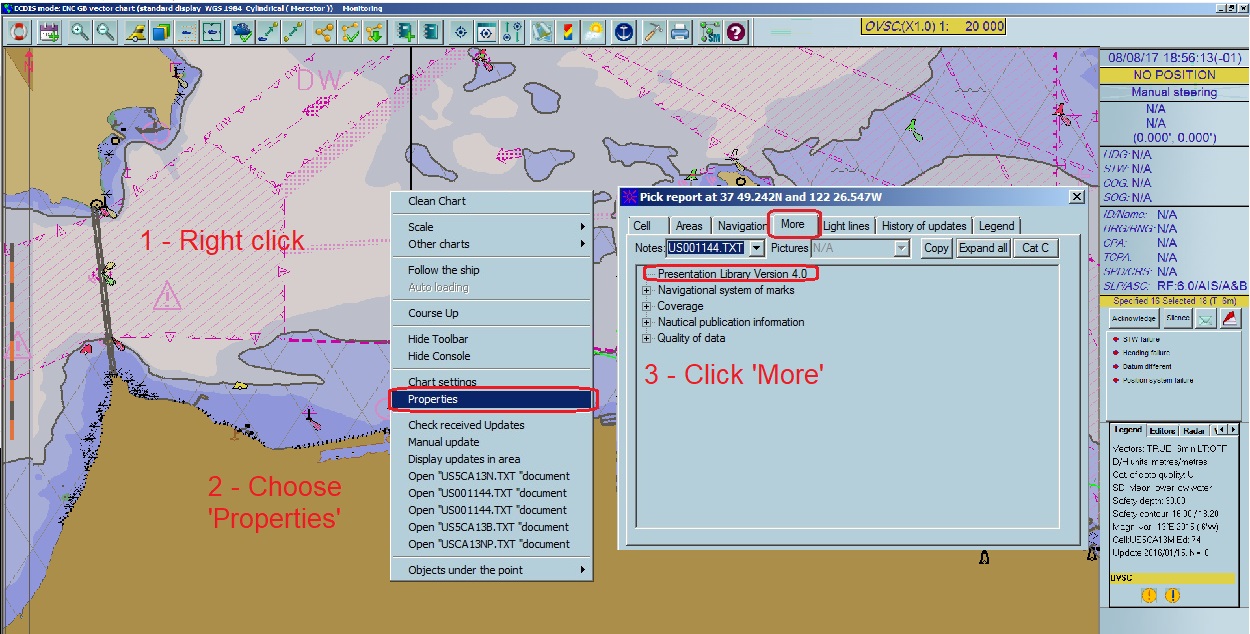Screen dimensions: 1250x634
Task: Choose Manual update from context menu
Action: pos(444,442)
